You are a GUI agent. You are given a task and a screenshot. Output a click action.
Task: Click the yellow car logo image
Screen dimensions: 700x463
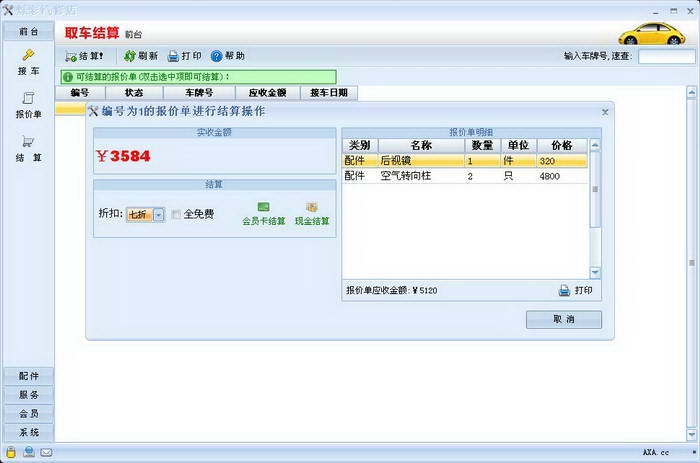652,33
